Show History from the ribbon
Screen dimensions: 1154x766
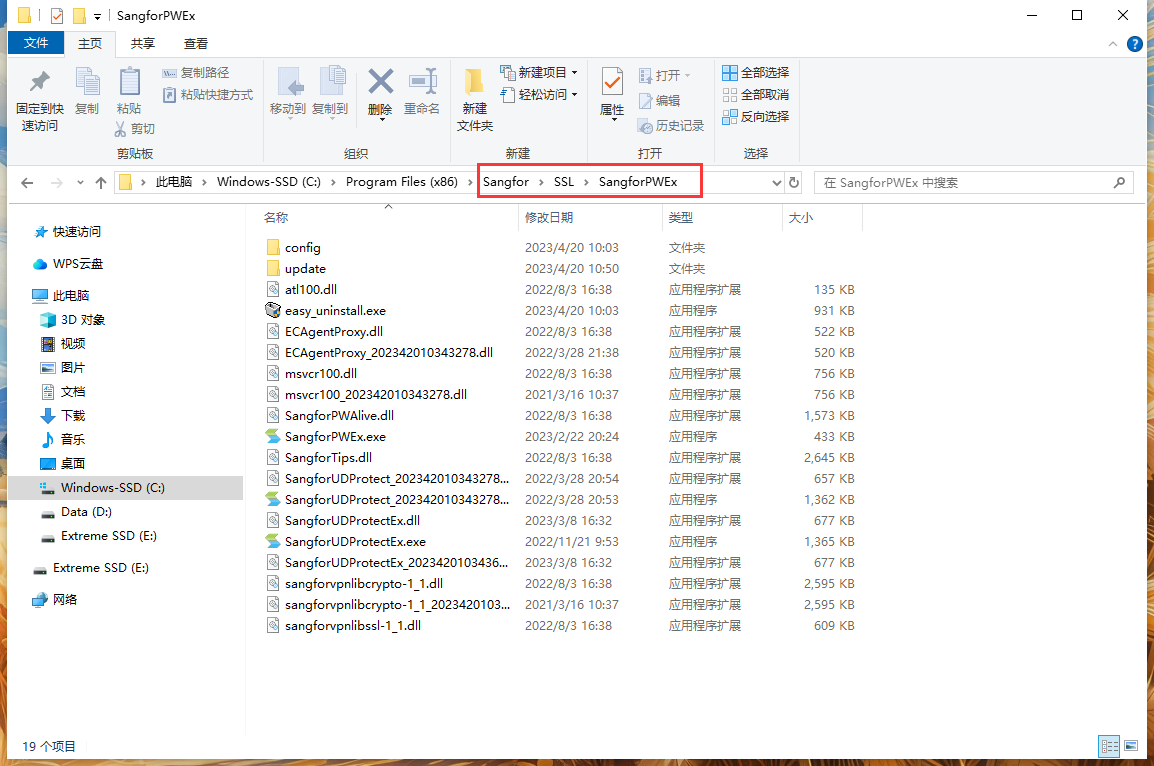tap(670, 126)
